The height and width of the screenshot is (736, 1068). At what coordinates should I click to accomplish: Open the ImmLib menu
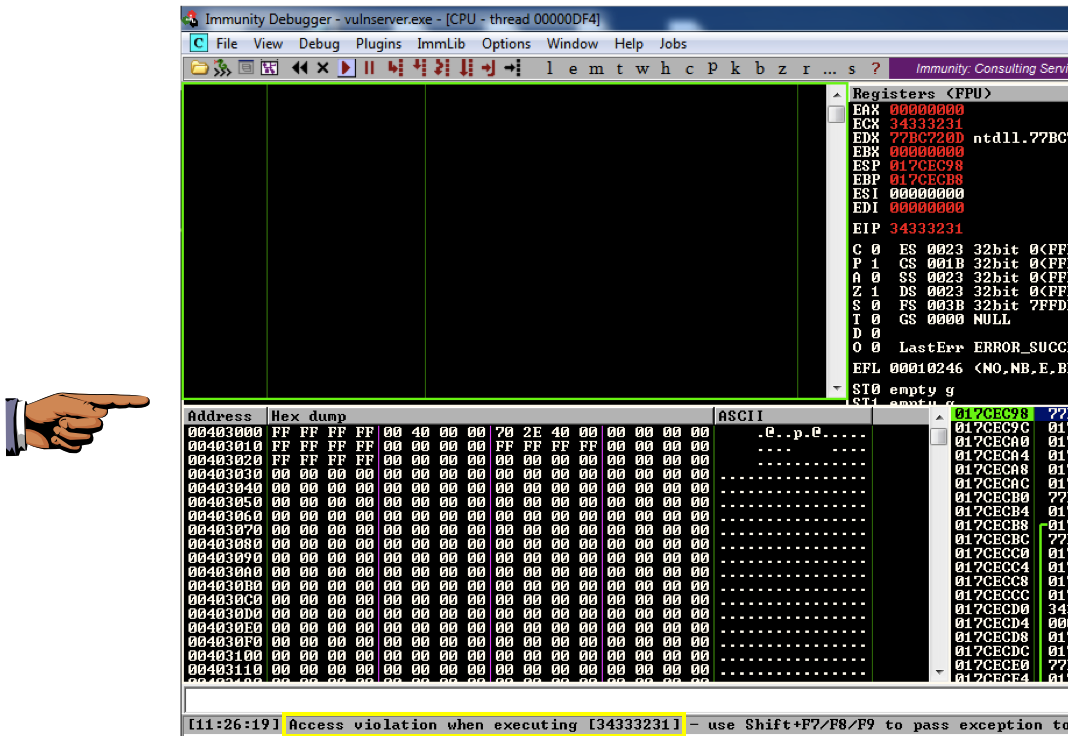[441, 43]
